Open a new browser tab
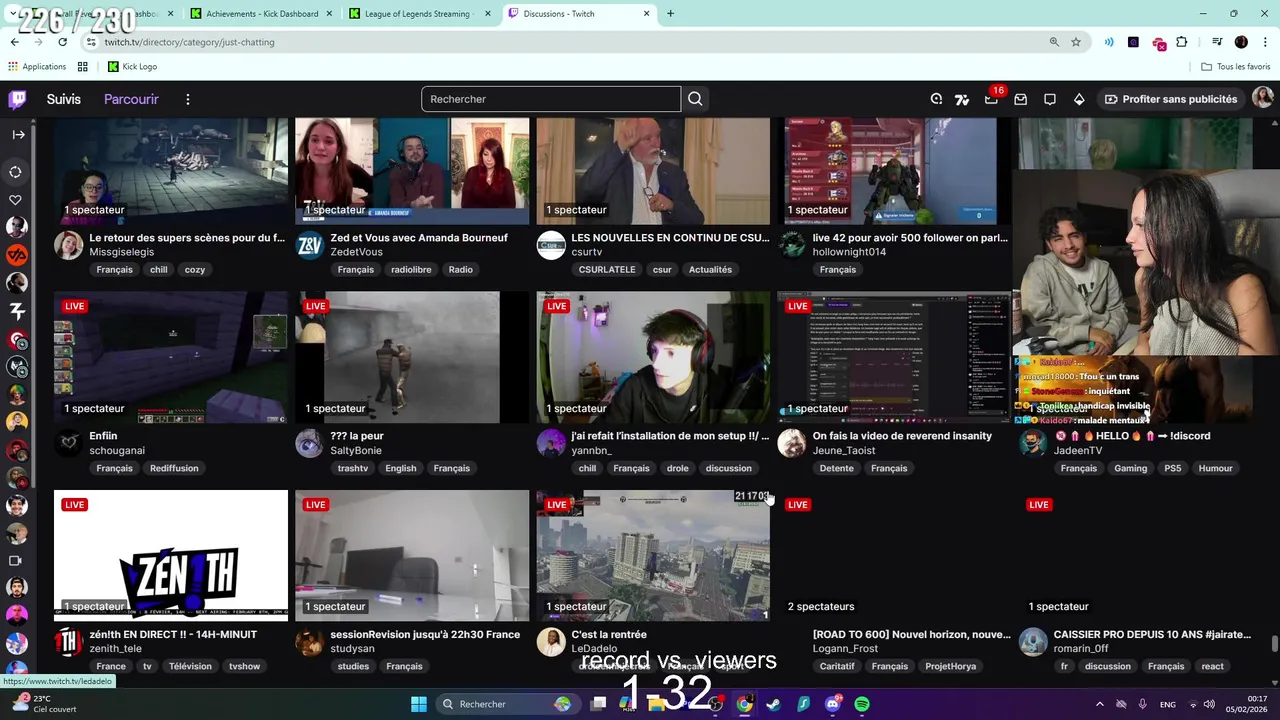 tap(670, 14)
